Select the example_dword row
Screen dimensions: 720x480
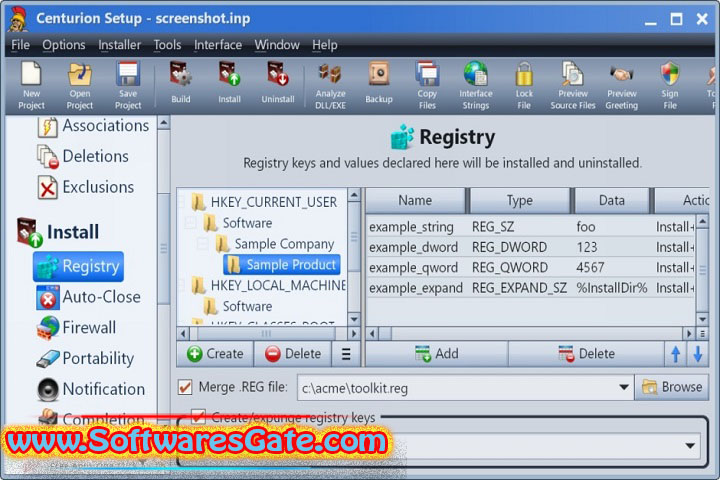pyautogui.click(x=531, y=248)
